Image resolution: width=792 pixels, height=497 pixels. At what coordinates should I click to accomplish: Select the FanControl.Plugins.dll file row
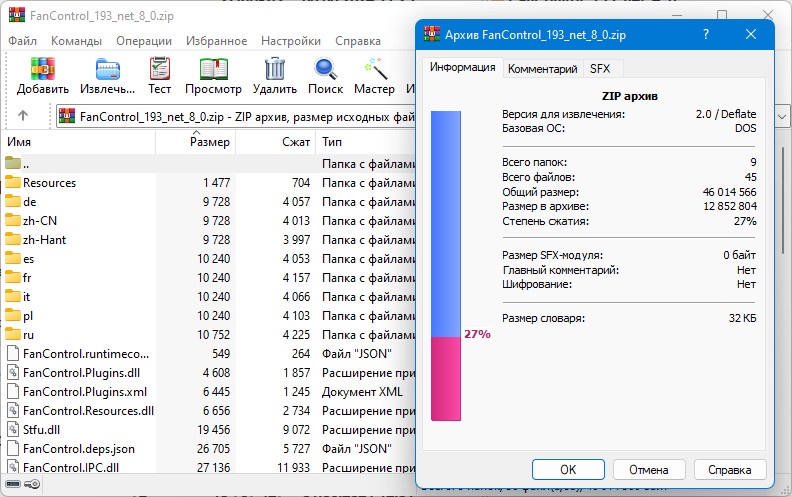pos(209,373)
